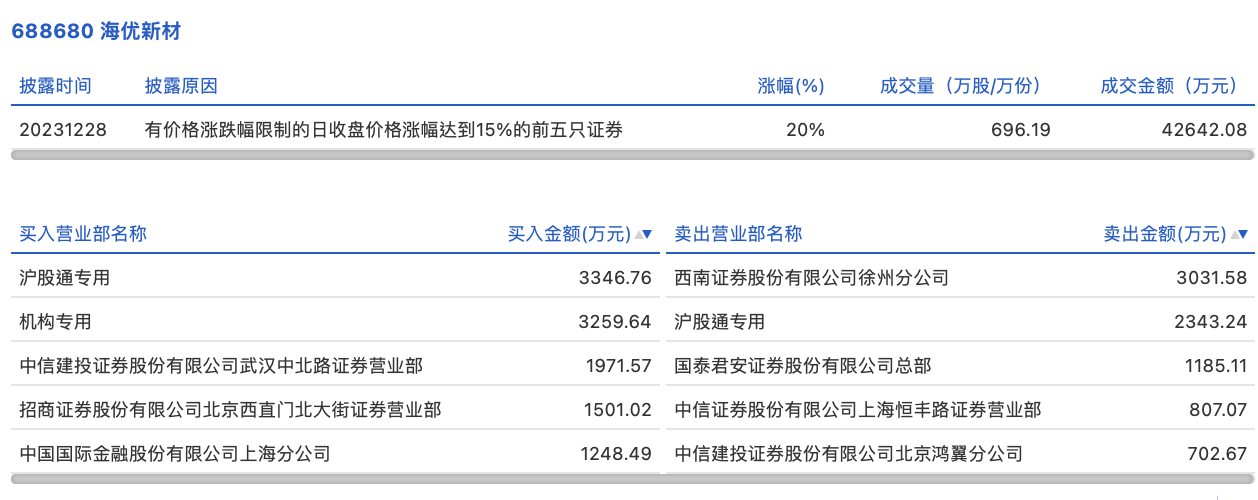Screen dimensions: 1258x500
Task: Click the horizontal scrollbar under disclosure table
Action: tap(632, 155)
